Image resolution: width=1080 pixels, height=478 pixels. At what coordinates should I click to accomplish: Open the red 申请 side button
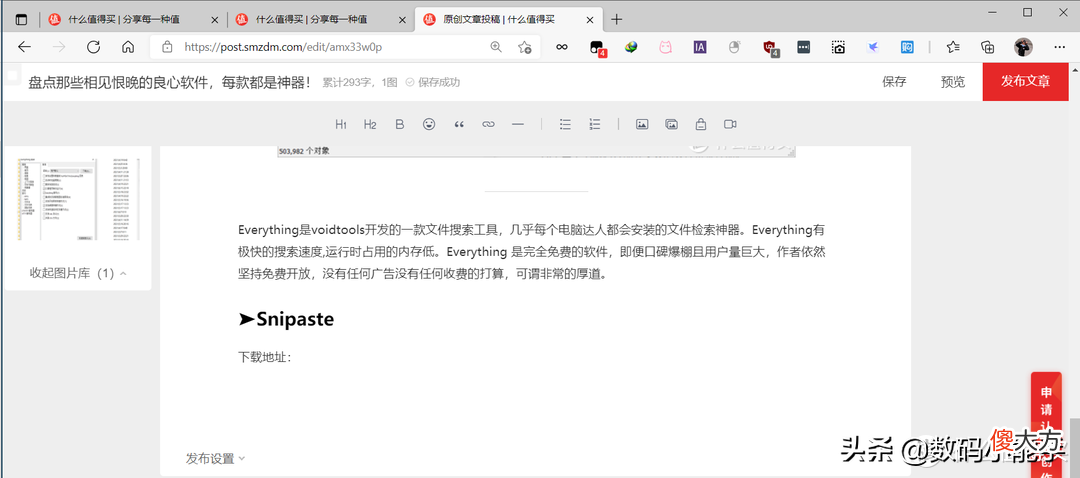pyautogui.click(x=1046, y=426)
